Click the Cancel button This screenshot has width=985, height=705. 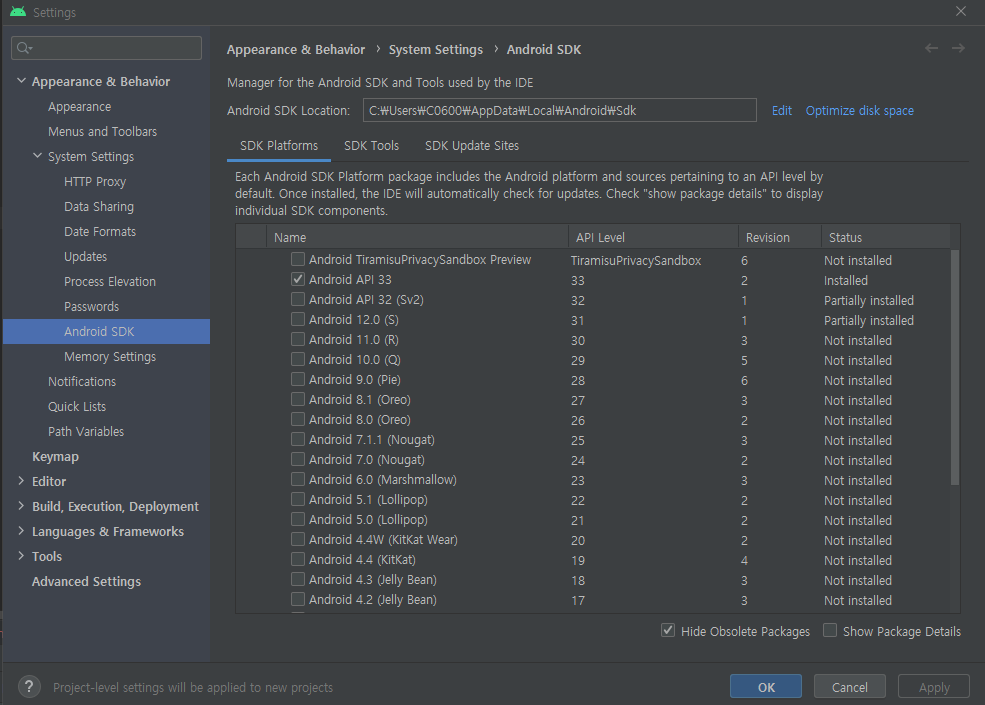pos(850,687)
